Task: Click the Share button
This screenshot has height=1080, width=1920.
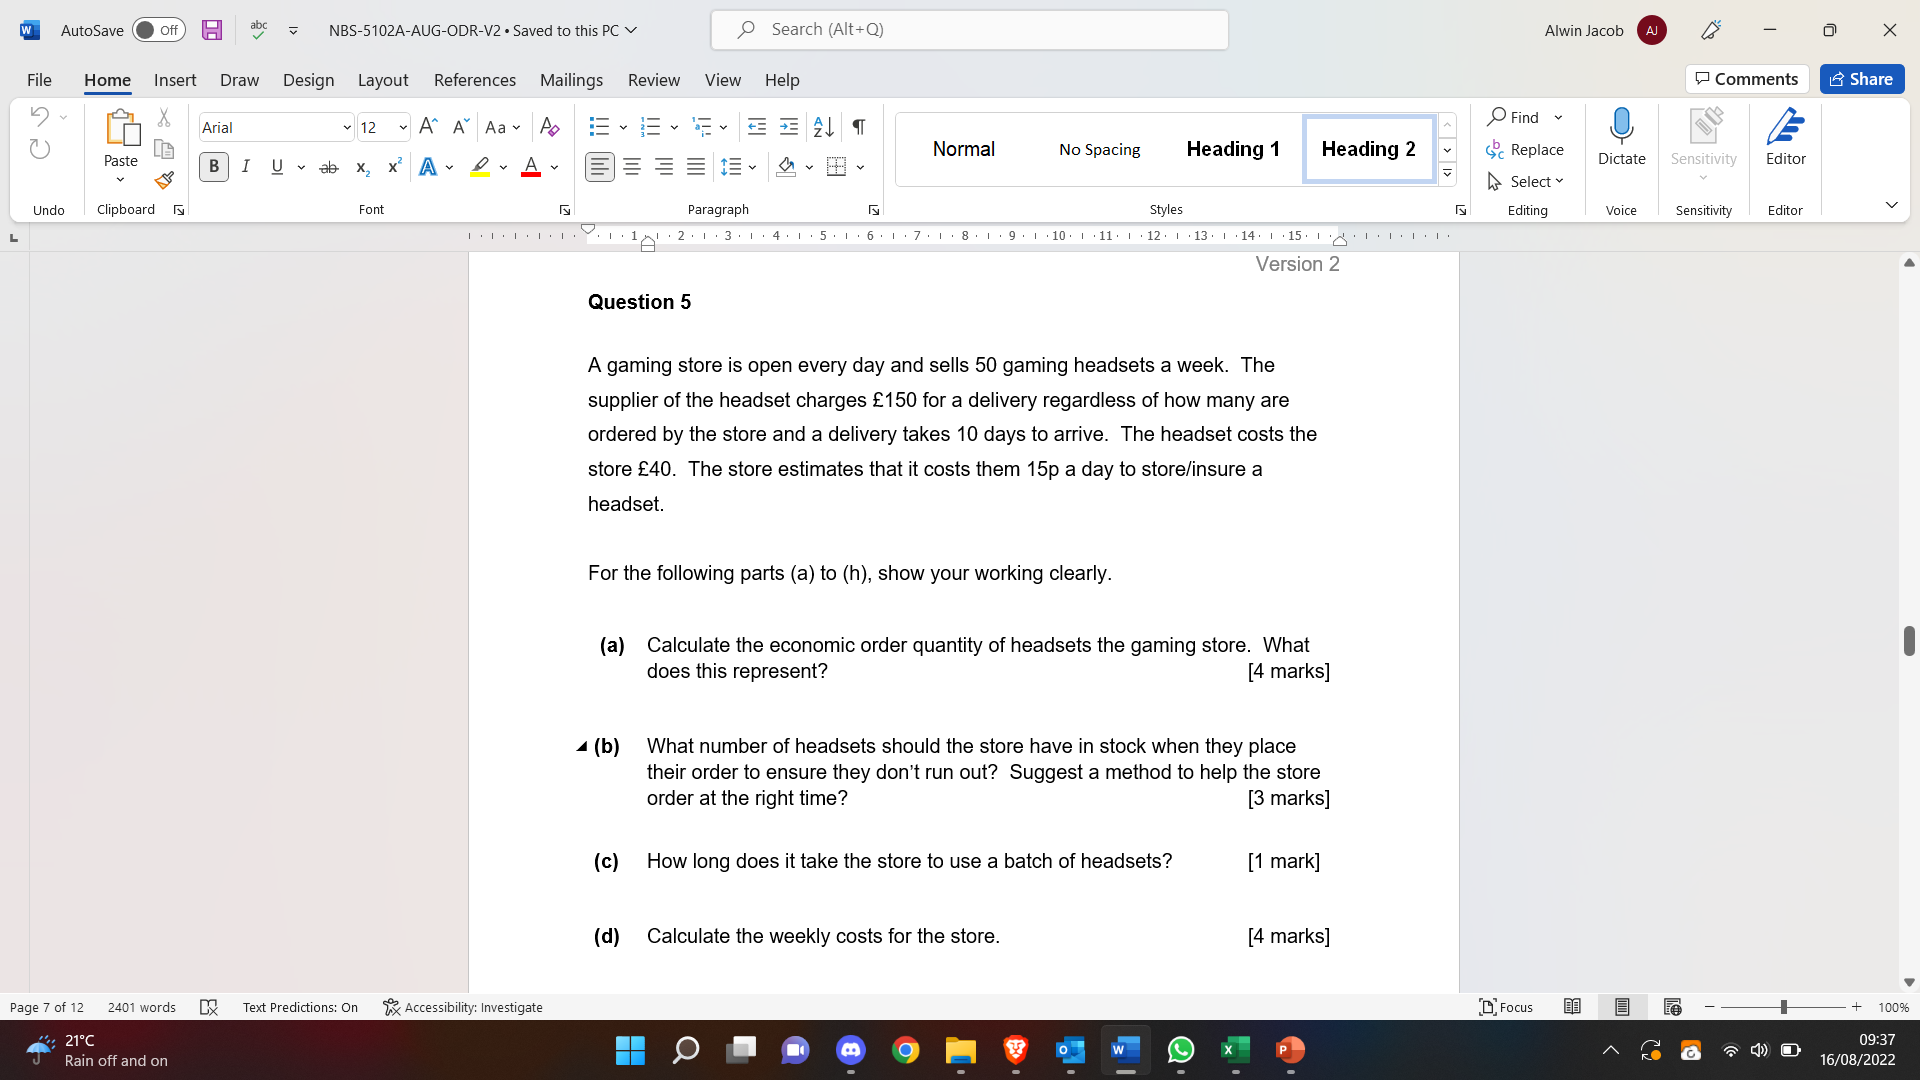Action: [x=1862, y=79]
